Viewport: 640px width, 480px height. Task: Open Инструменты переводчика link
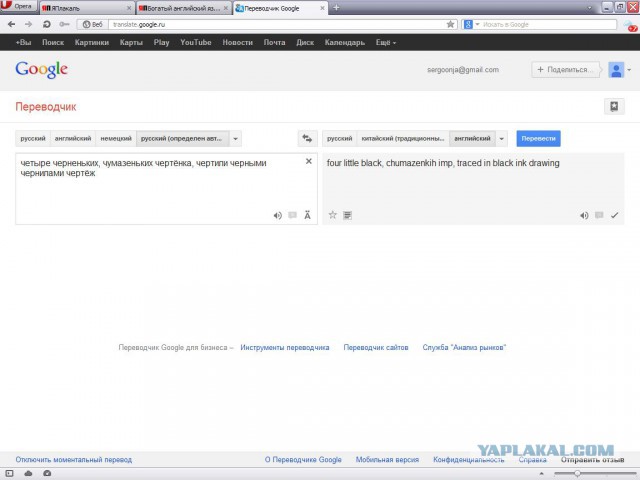coord(284,348)
